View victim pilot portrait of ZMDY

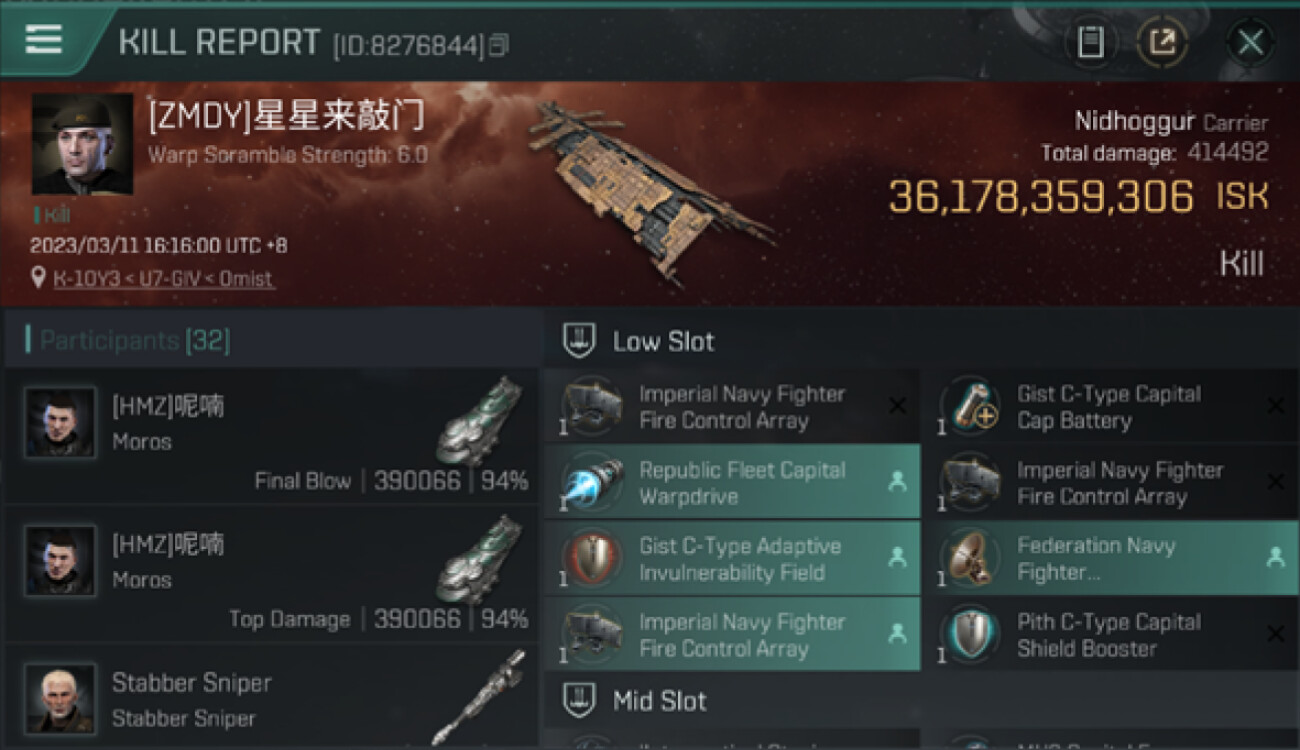pyautogui.click(x=82, y=144)
